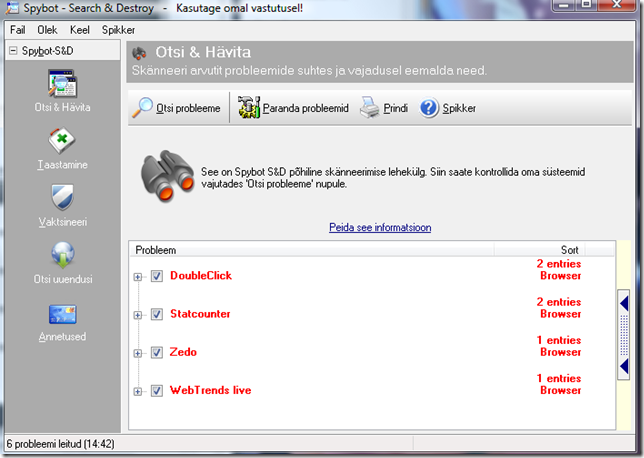Click the '1 entries Browser' text for Zedo

[x=559, y=346]
